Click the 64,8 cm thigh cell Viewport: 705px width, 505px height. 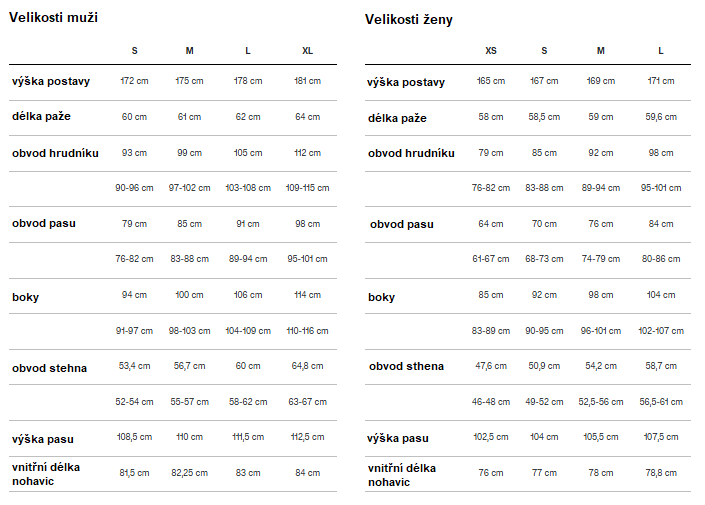(307, 366)
